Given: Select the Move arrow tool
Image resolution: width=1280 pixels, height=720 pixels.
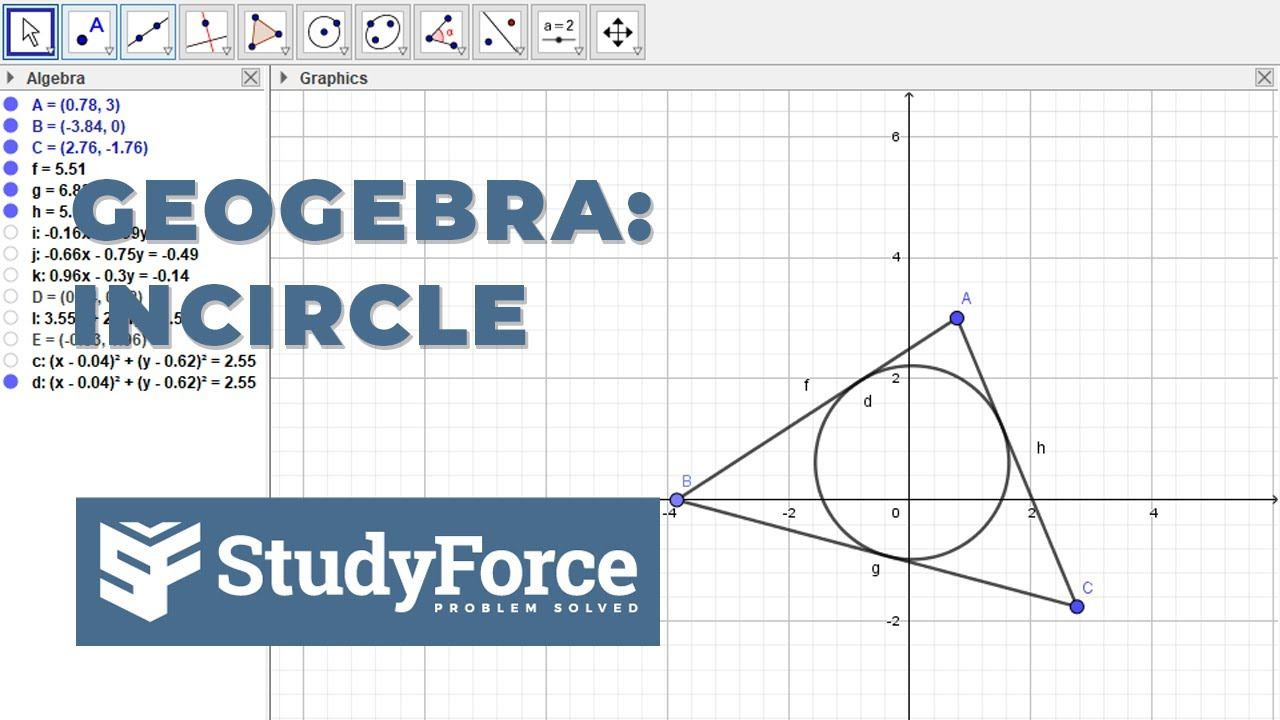Looking at the screenshot, I should coord(31,32).
